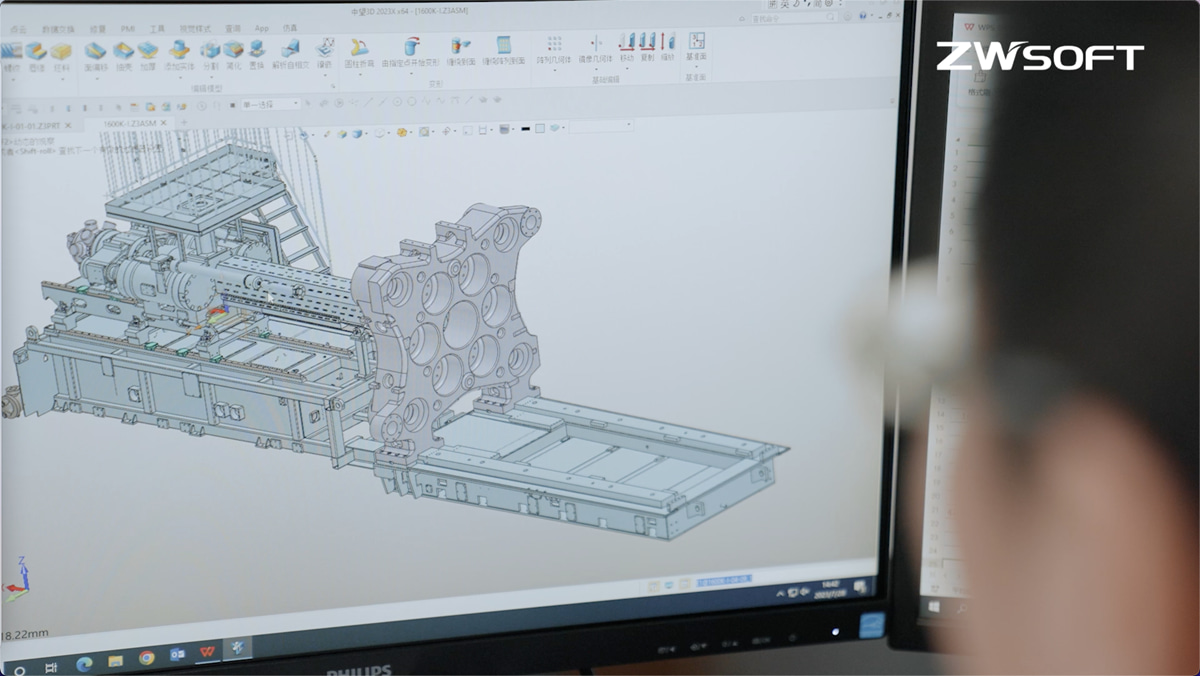
Task: Expand the 添加实体 dropdown arrow
Action: [179, 79]
